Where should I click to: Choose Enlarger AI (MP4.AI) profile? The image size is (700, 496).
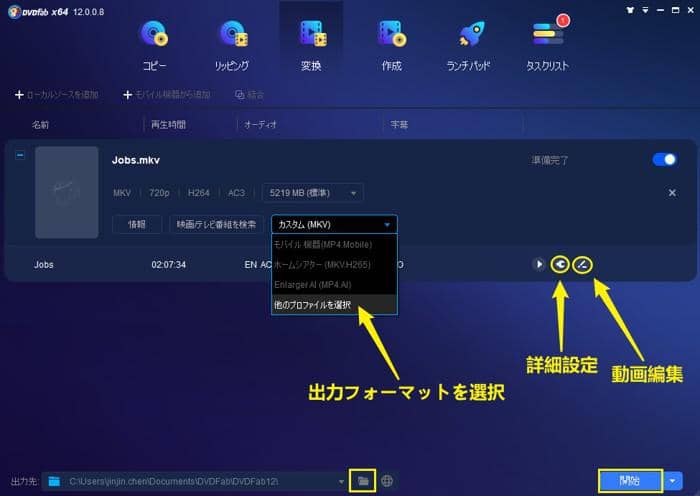pyautogui.click(x=334, y=284)
